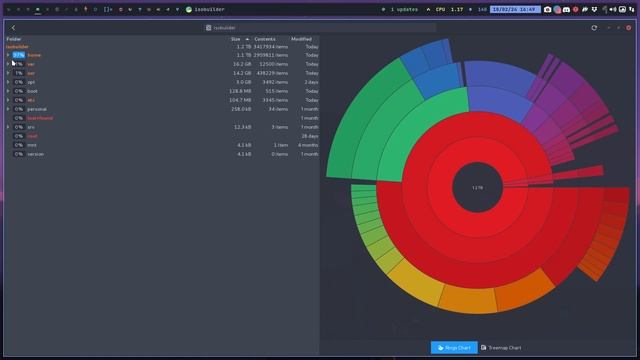Click the round app icon beside the panel title
640x360 pixels.
coord(189,9)
